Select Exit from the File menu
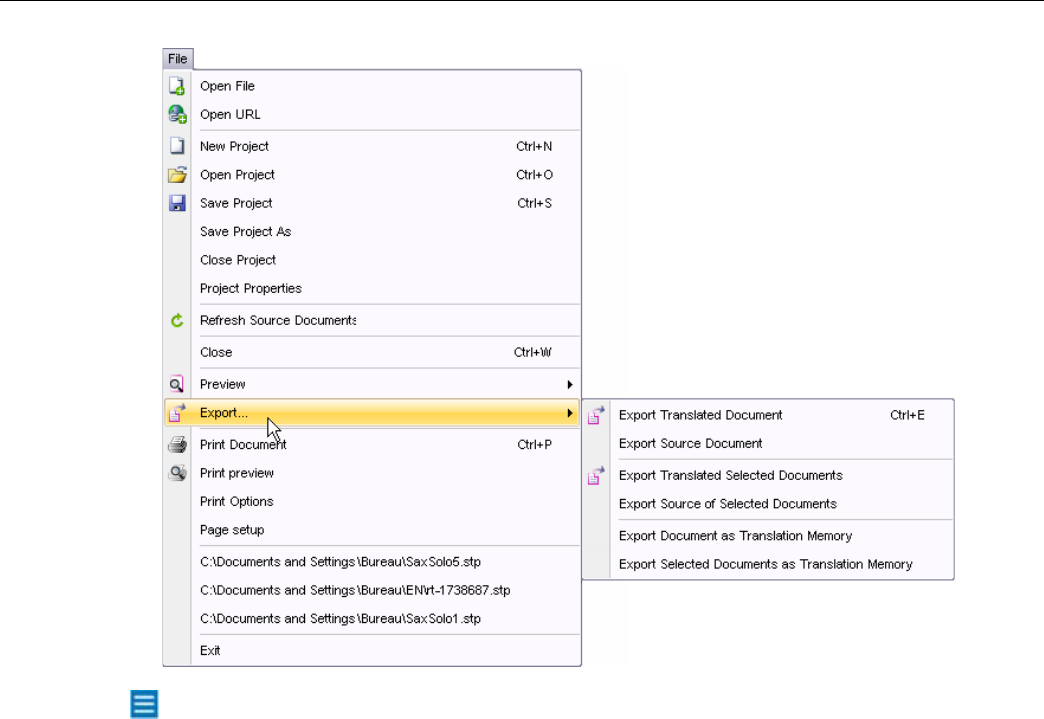This screenshot has width=1044, height=719. point(210,651)
